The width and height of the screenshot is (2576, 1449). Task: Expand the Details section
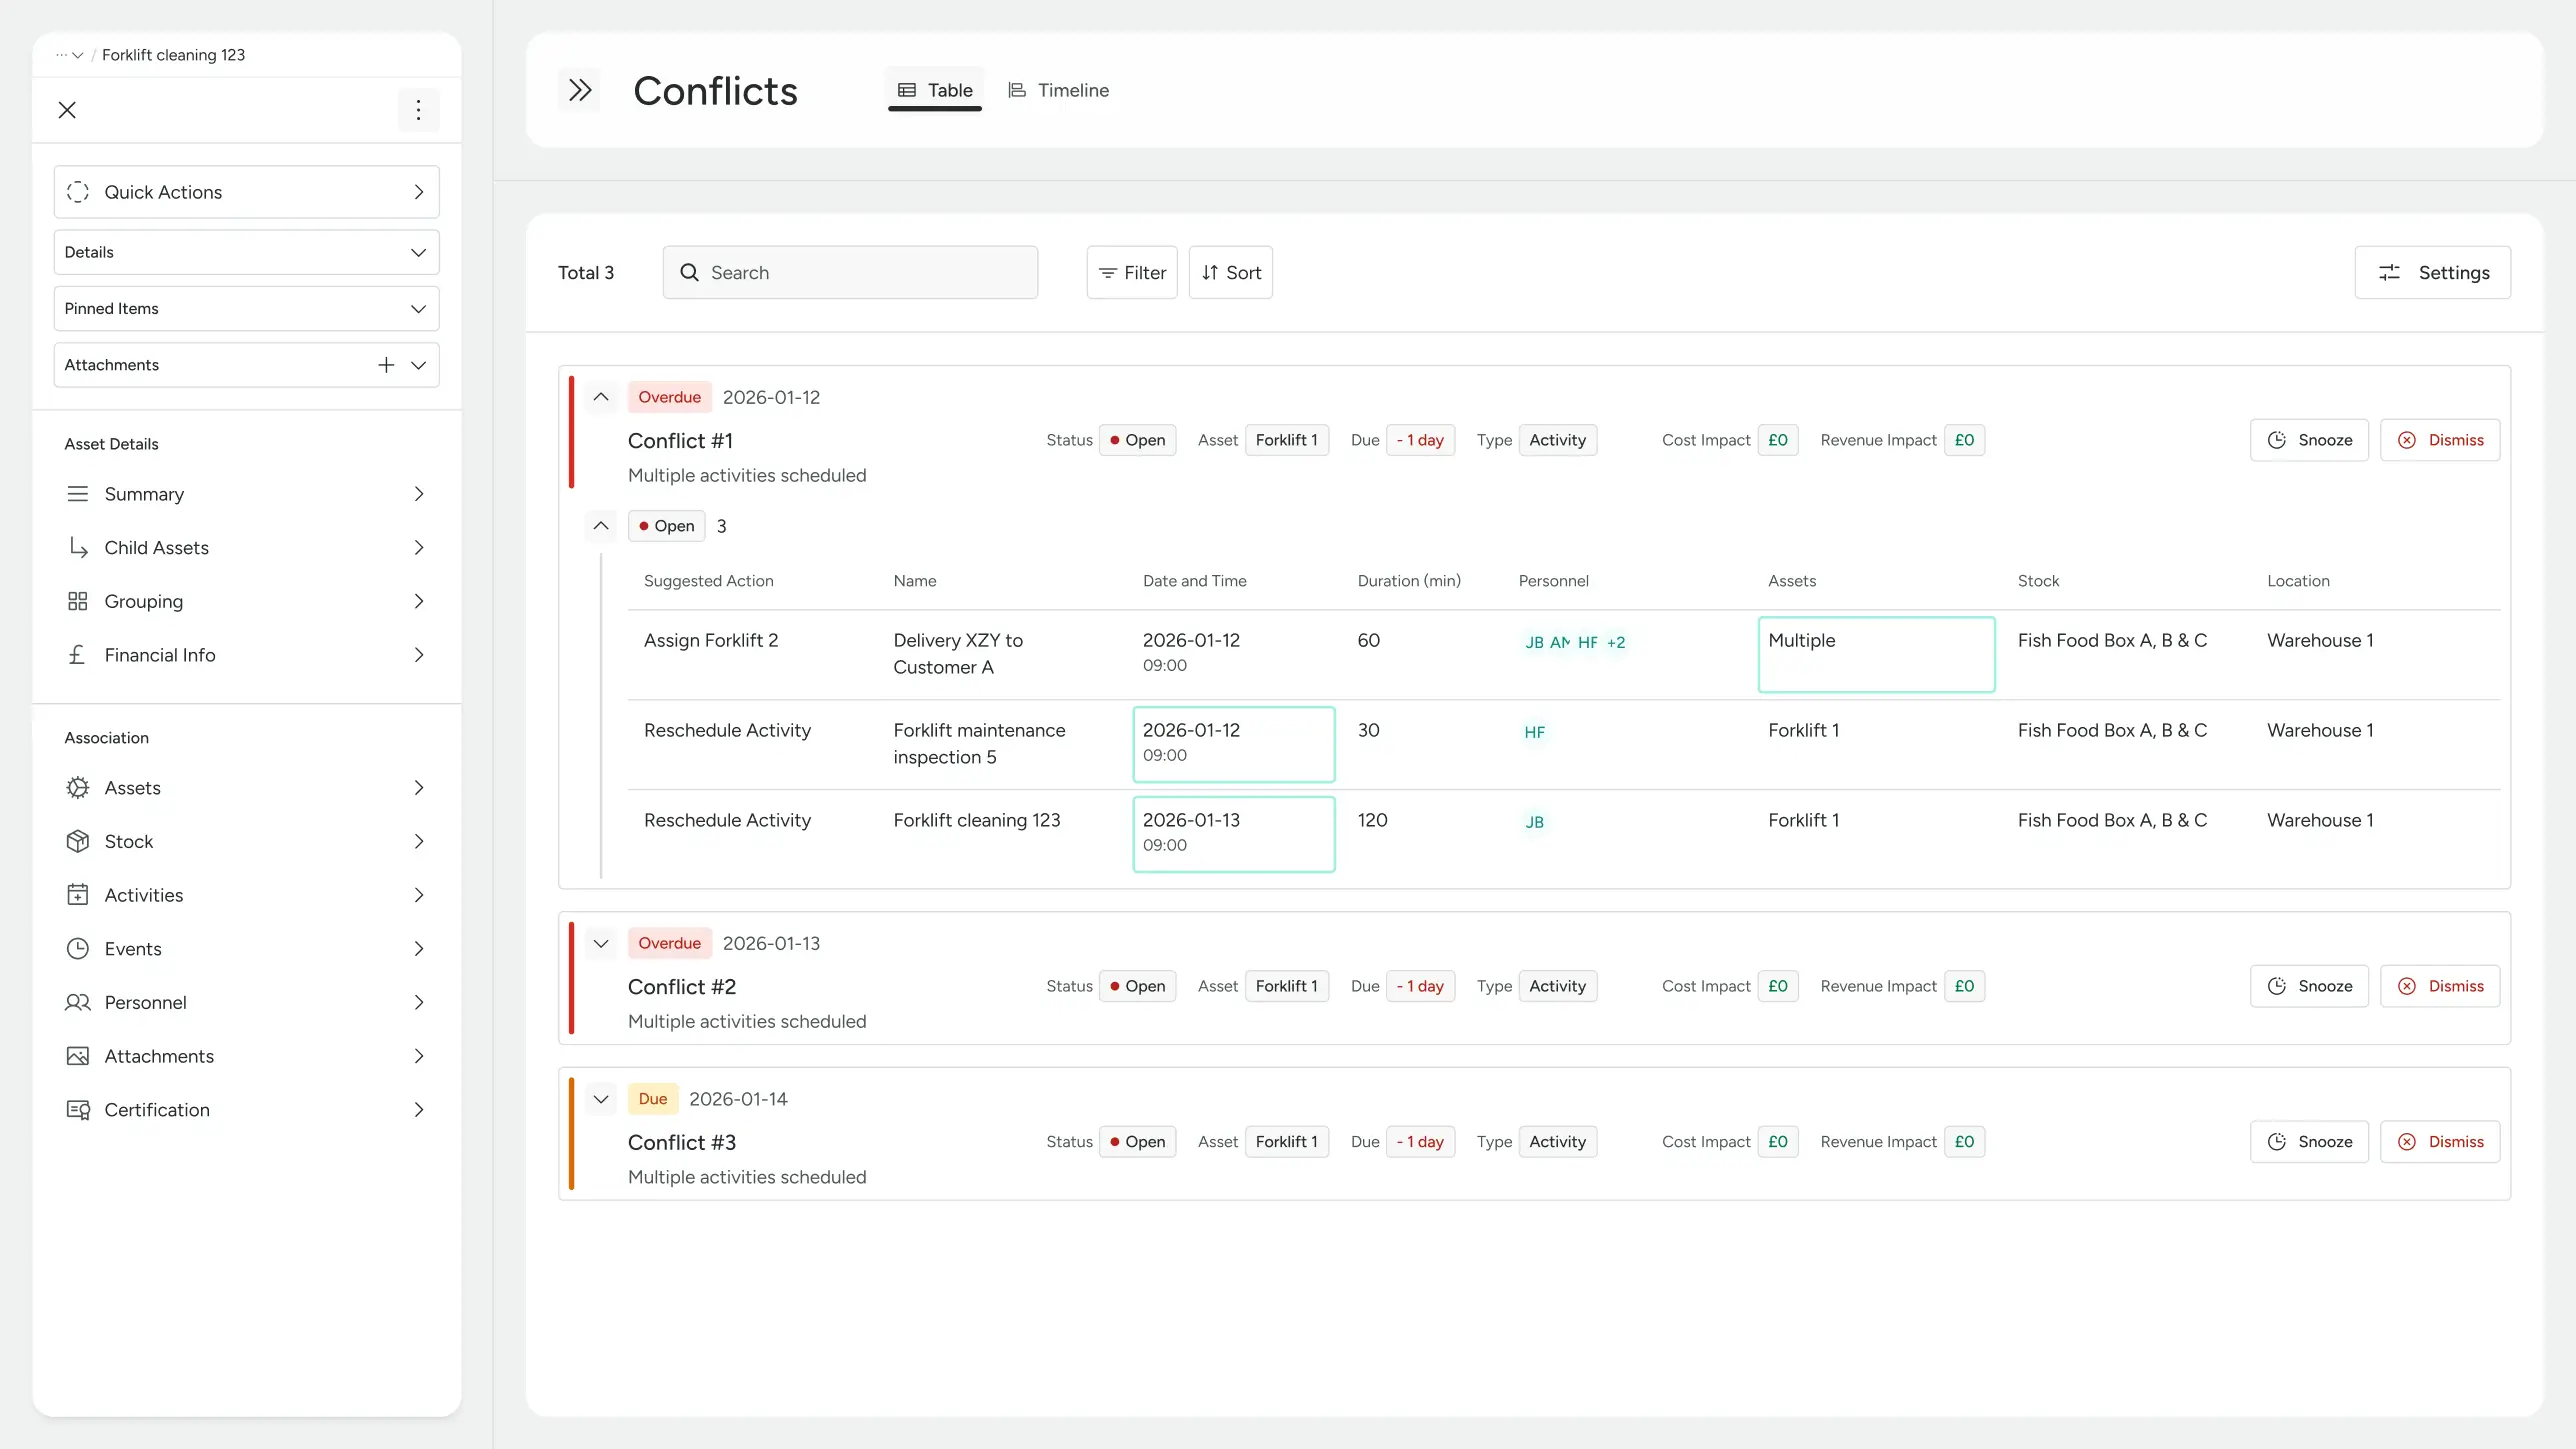[x=419, y=252]
